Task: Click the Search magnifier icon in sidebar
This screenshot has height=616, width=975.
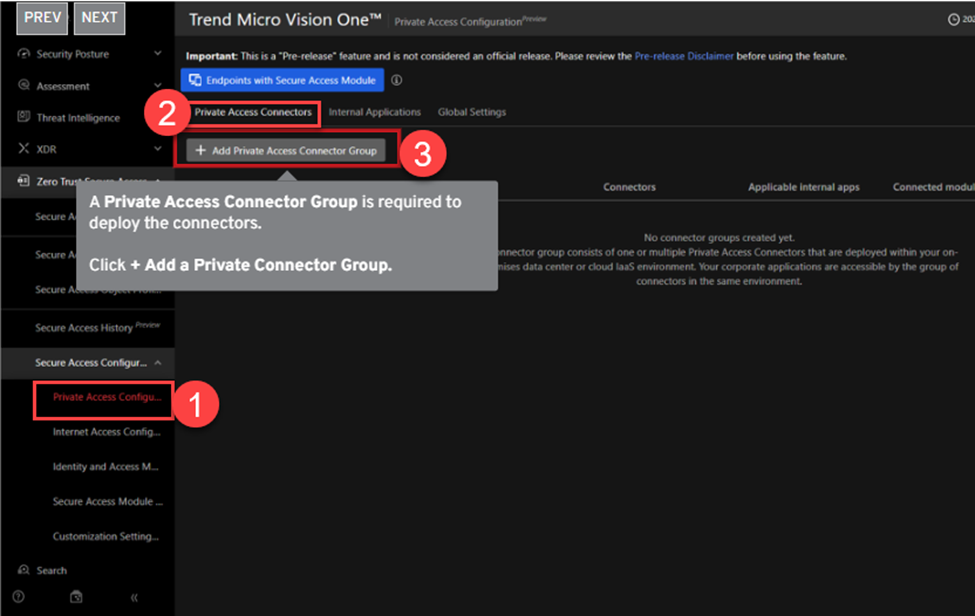Action: [24, 570]
